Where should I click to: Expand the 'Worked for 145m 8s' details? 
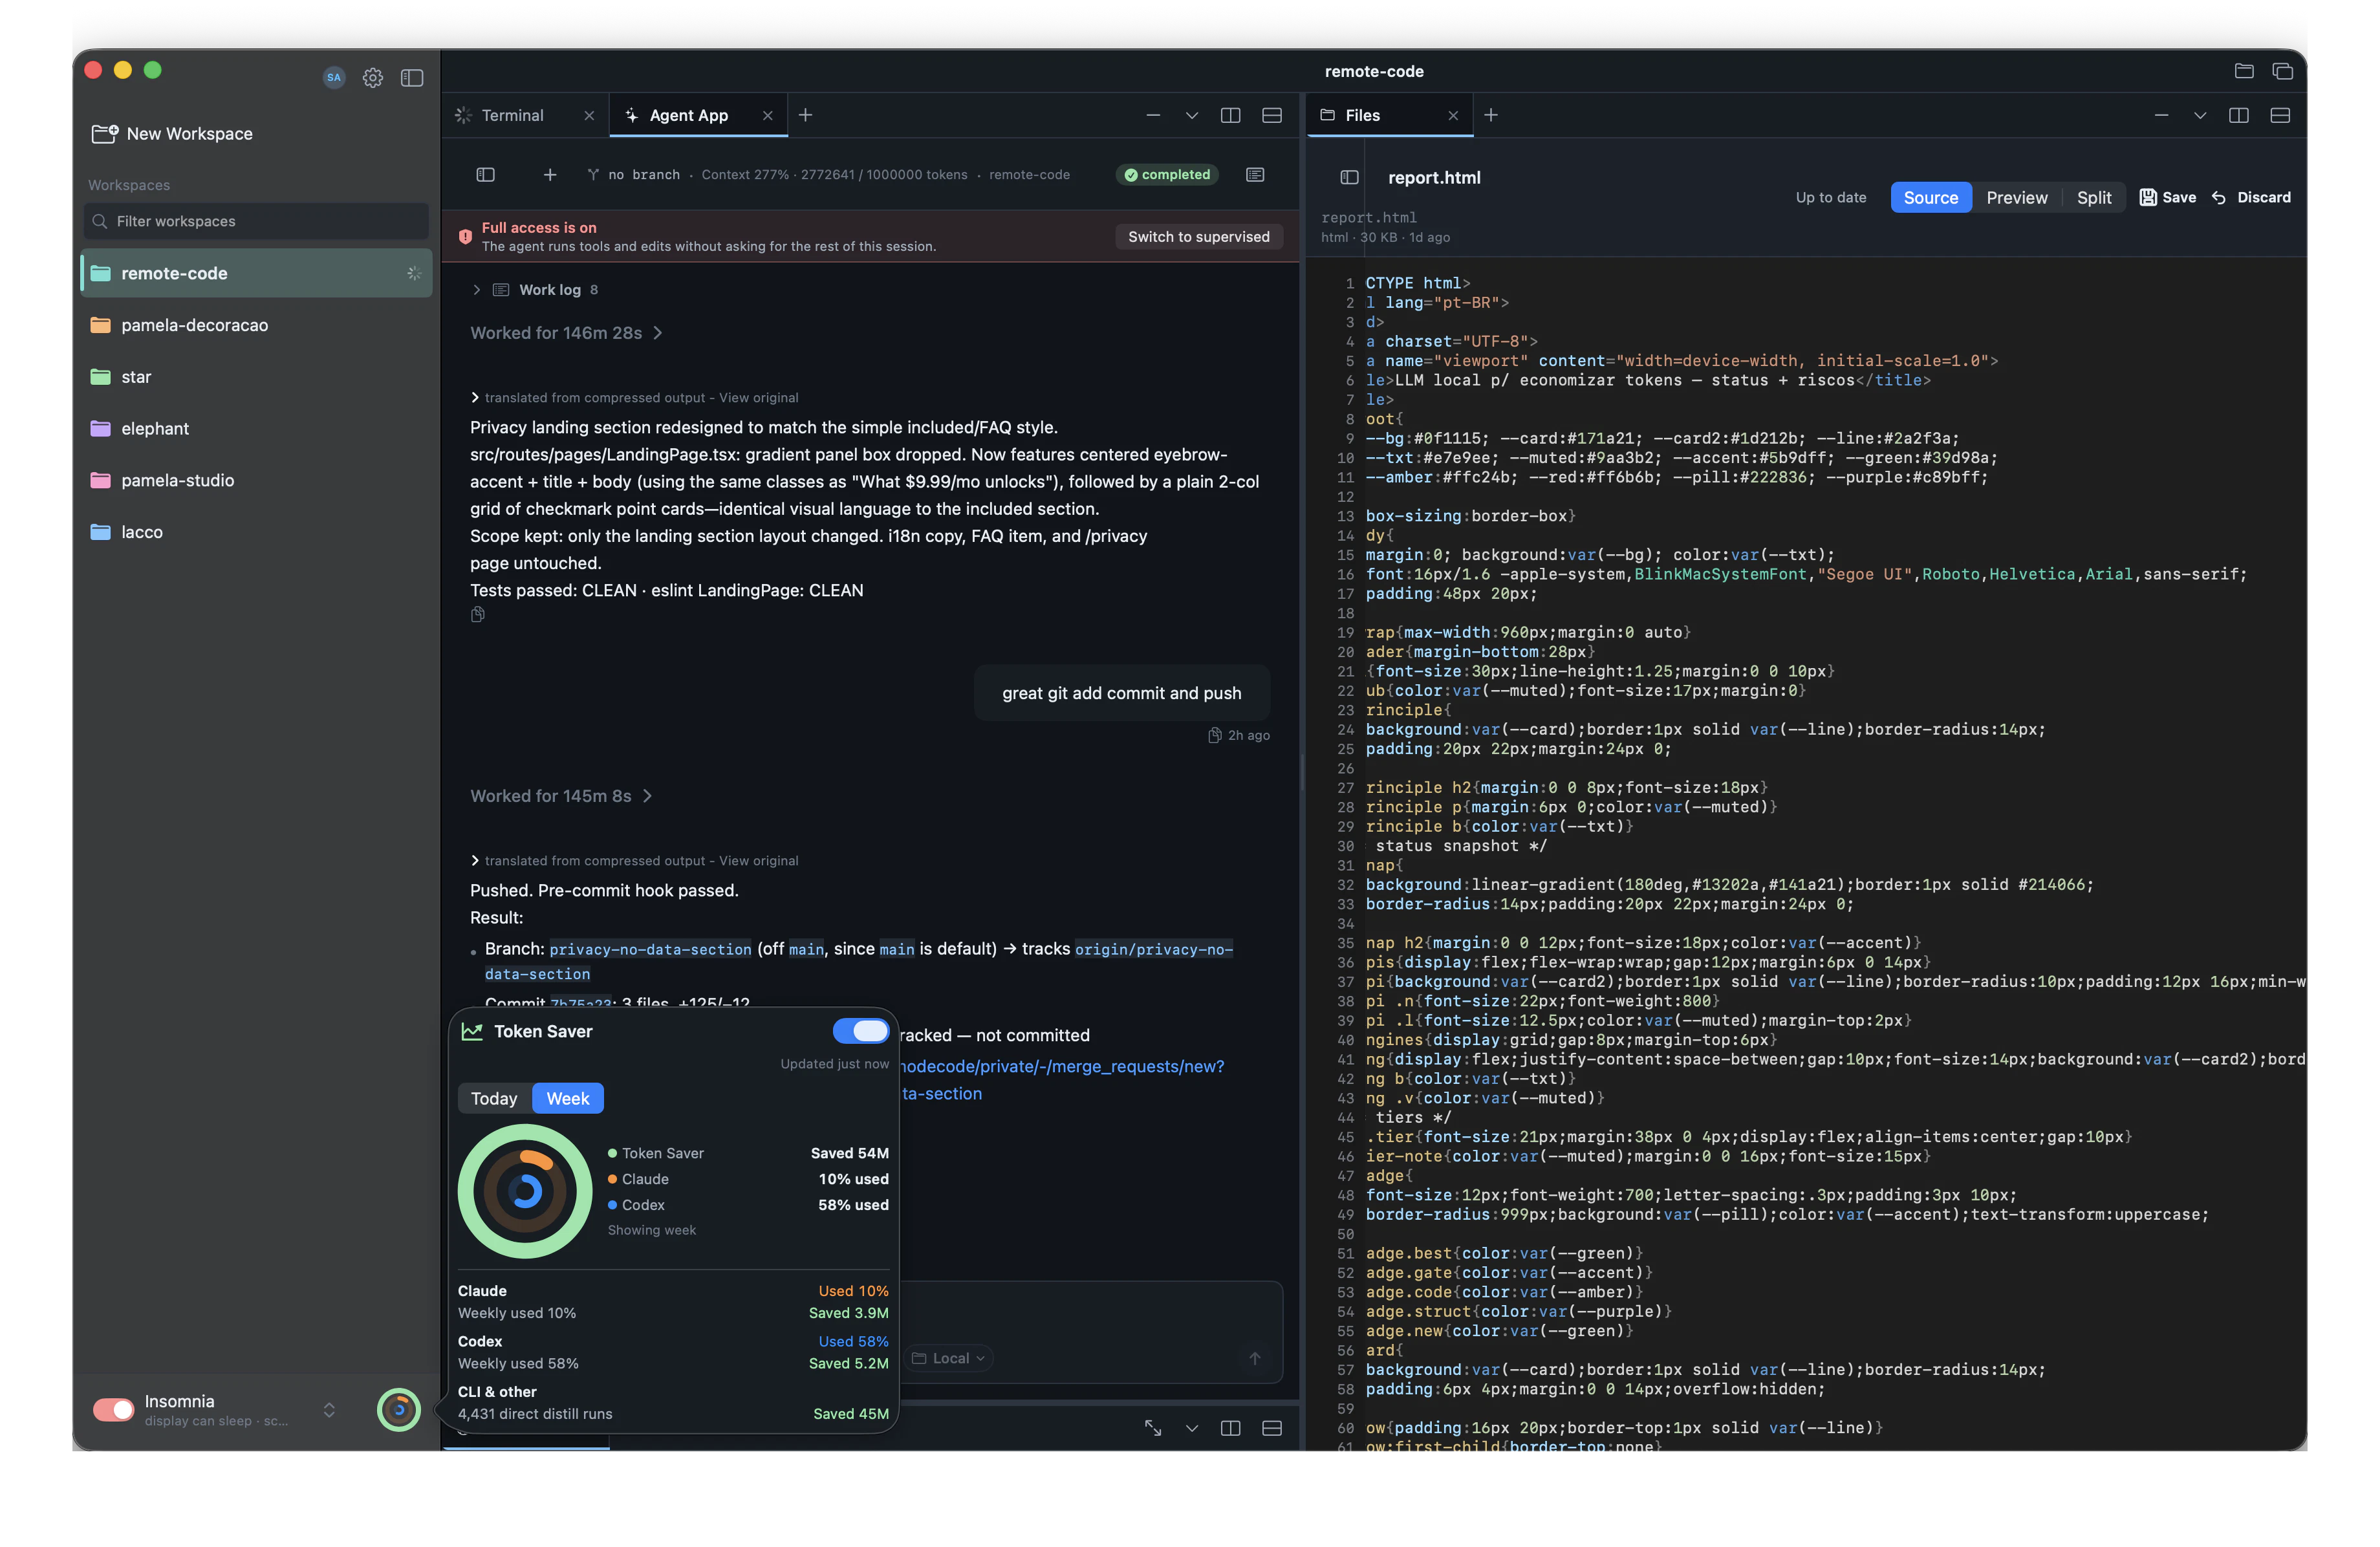click(x=561, y=796)
